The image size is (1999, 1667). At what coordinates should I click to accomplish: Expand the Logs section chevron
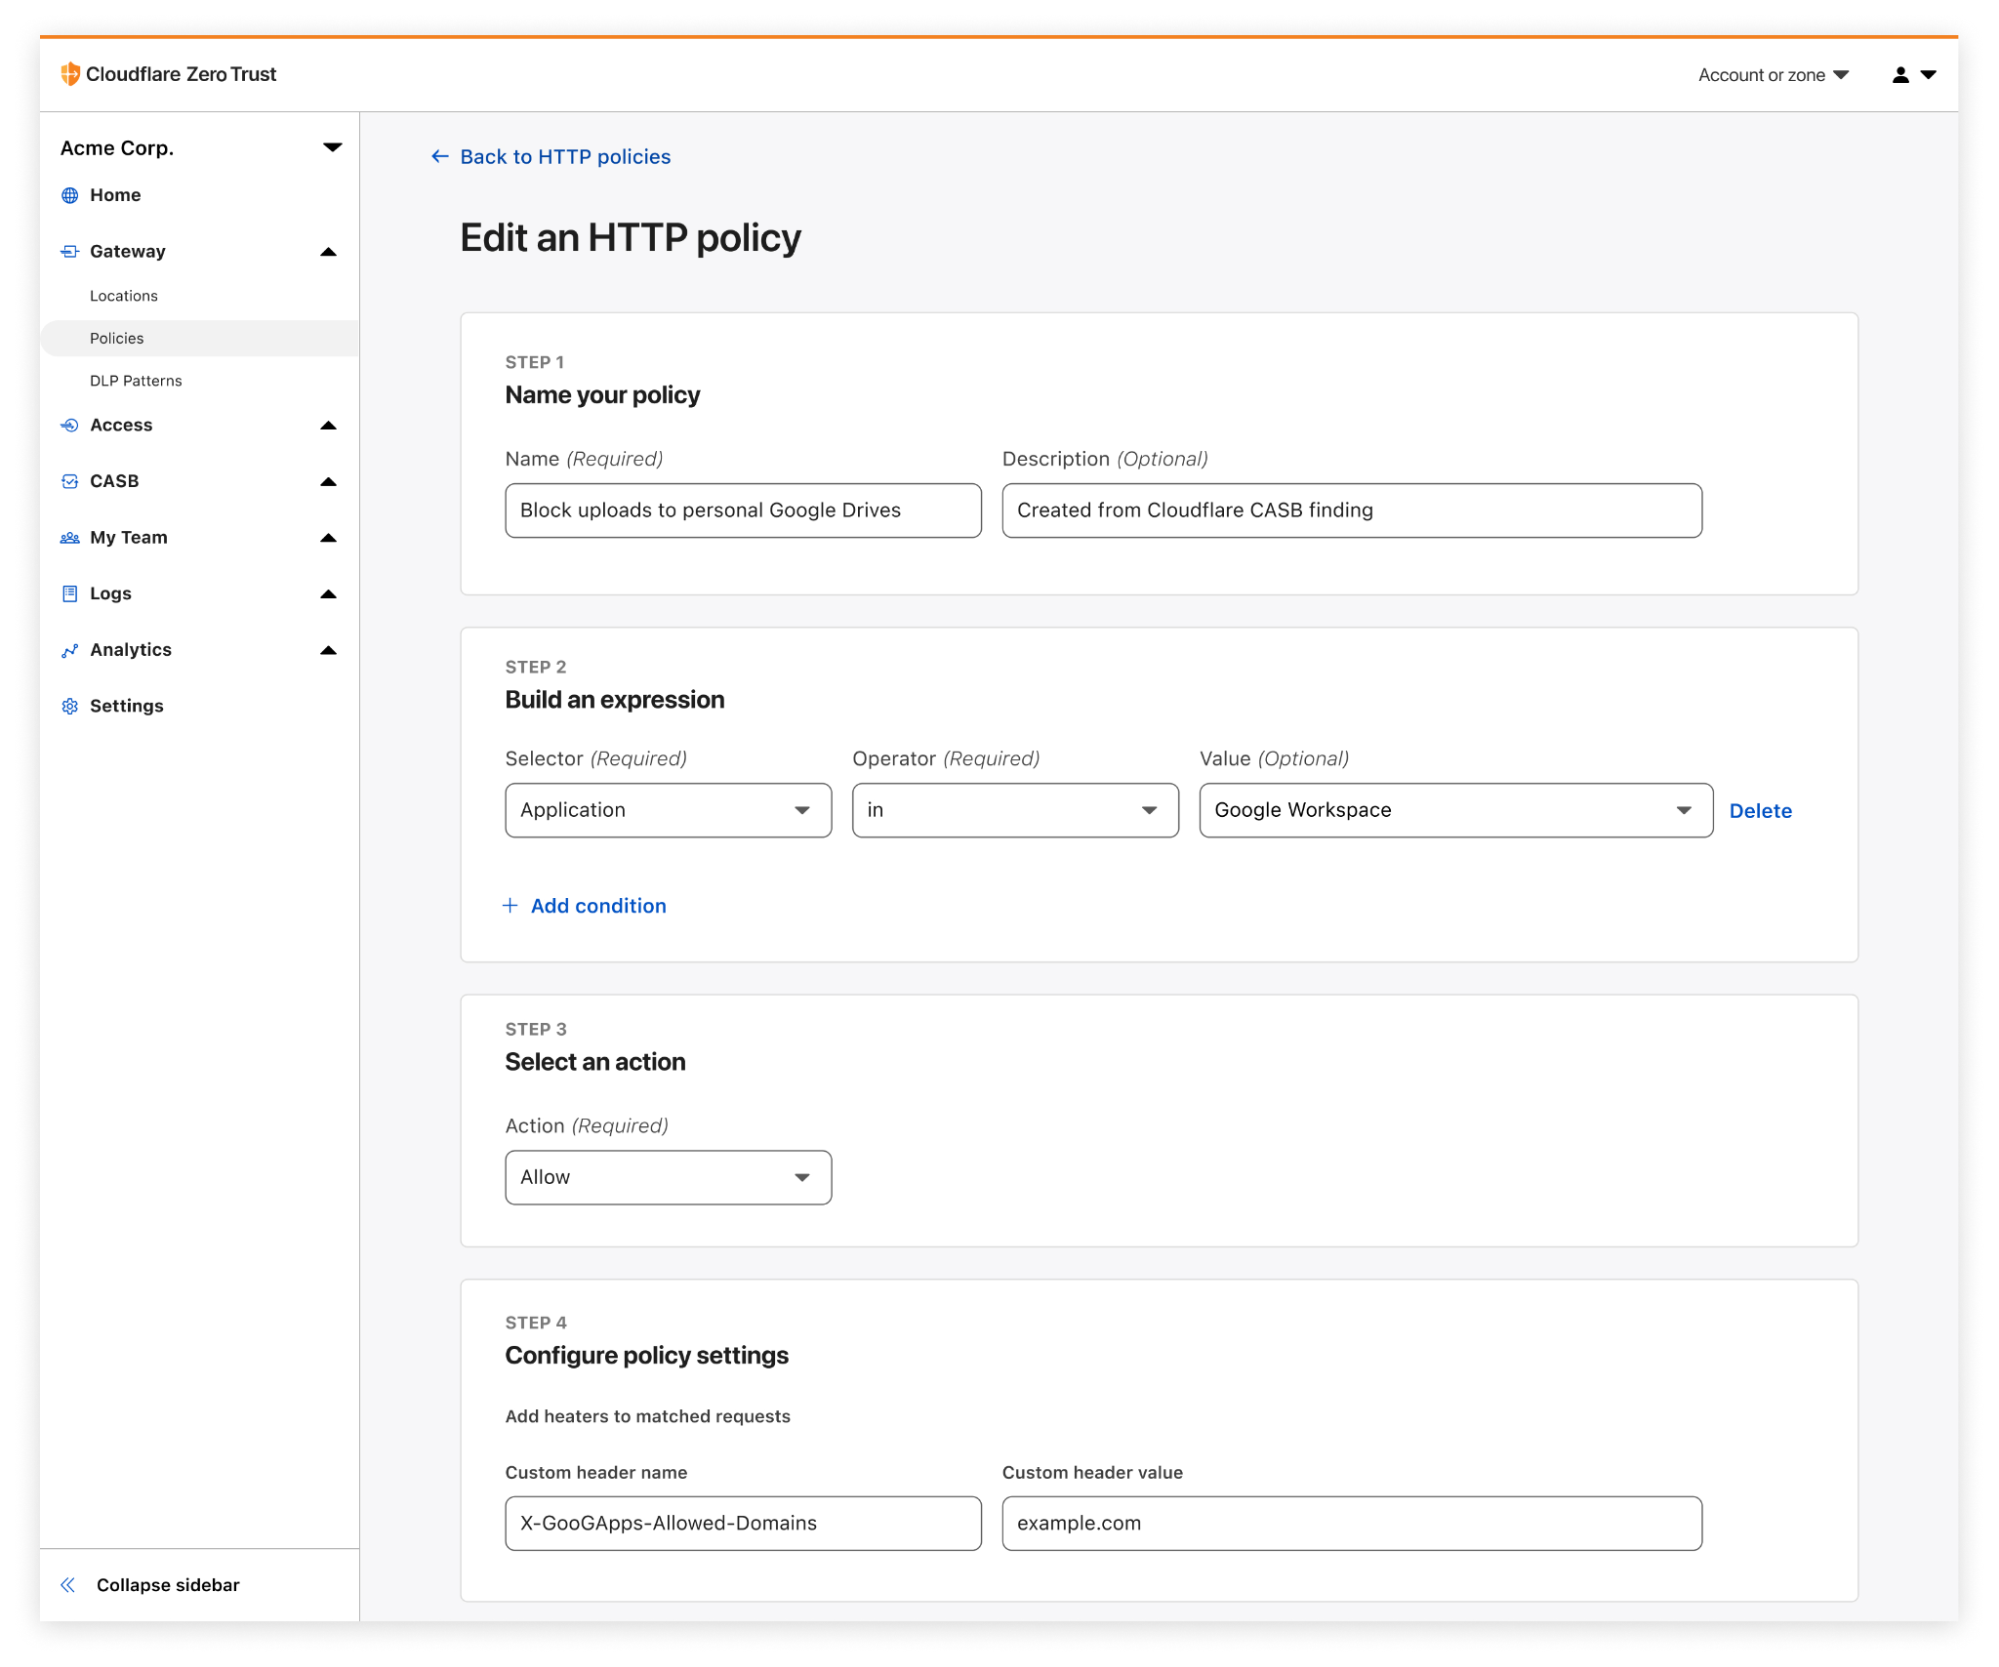[328, 594]
